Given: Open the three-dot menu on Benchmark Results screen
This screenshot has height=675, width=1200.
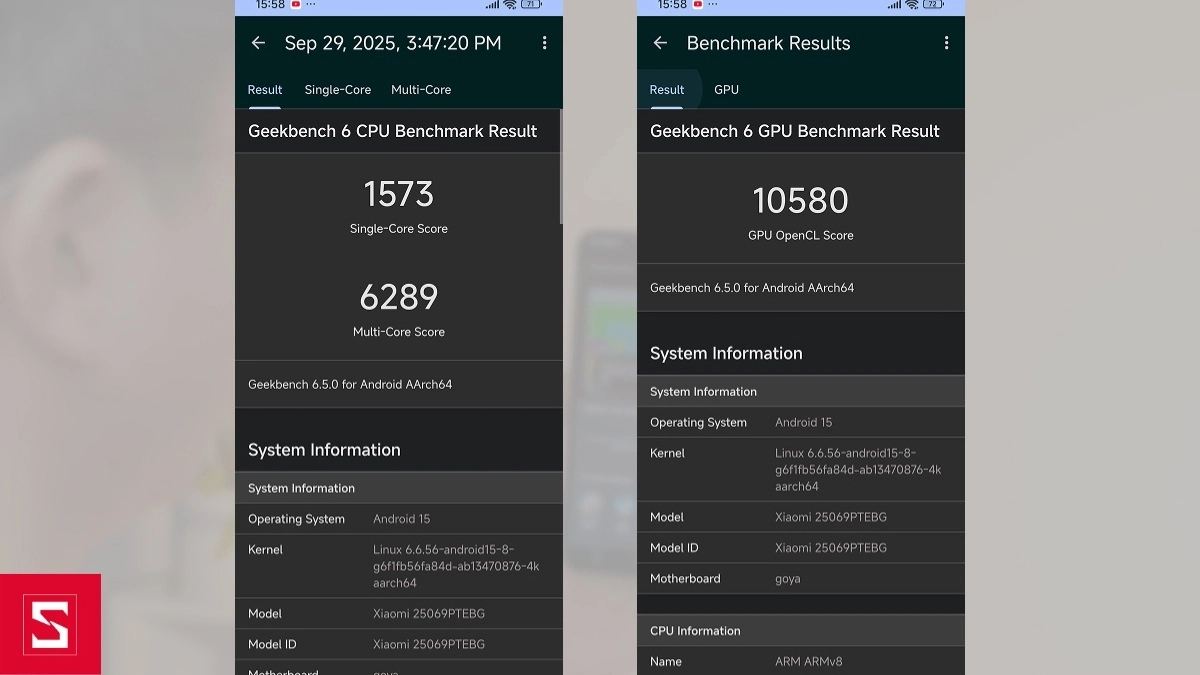Looking at the screenshot, I should pos(946,43).
